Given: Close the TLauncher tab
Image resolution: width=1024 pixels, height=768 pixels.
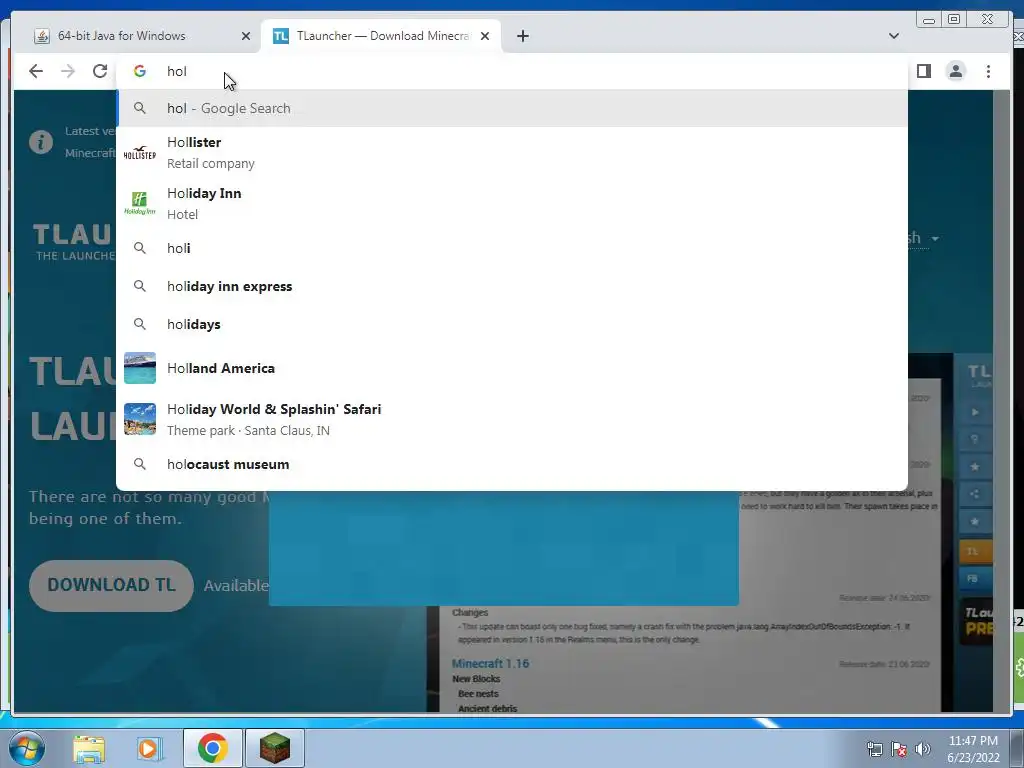Looking at the screenshot, I should pyautogui.click(x=485, y=36).
